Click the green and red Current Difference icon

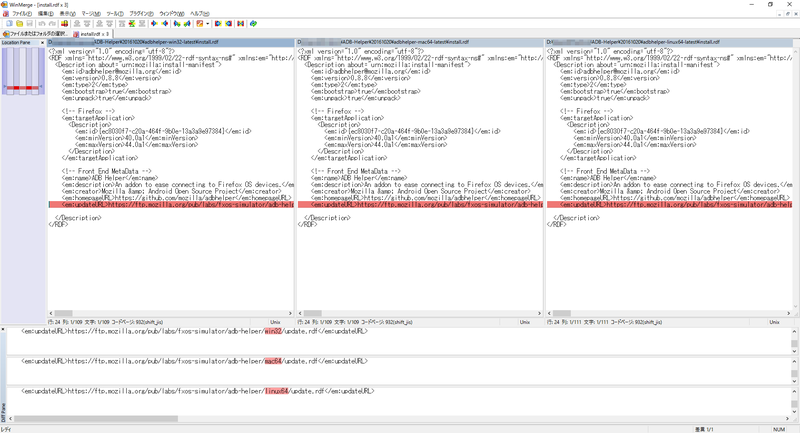tap(132, 23)
